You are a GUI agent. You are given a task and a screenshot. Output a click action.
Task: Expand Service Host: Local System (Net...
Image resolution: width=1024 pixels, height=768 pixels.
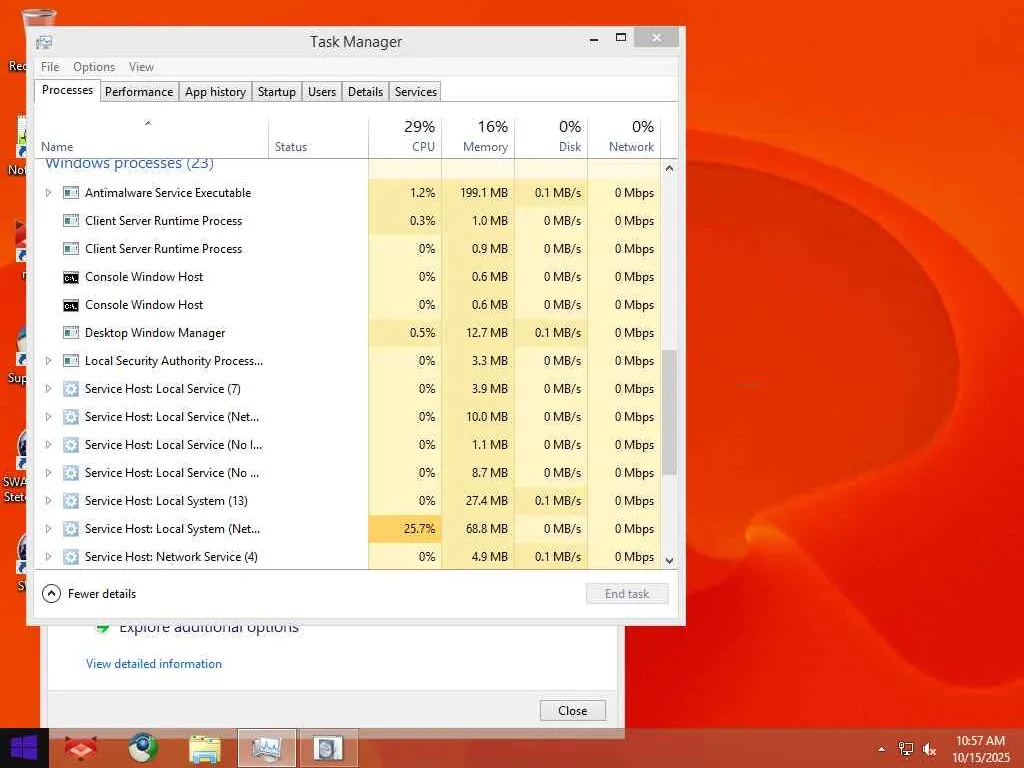48,529
